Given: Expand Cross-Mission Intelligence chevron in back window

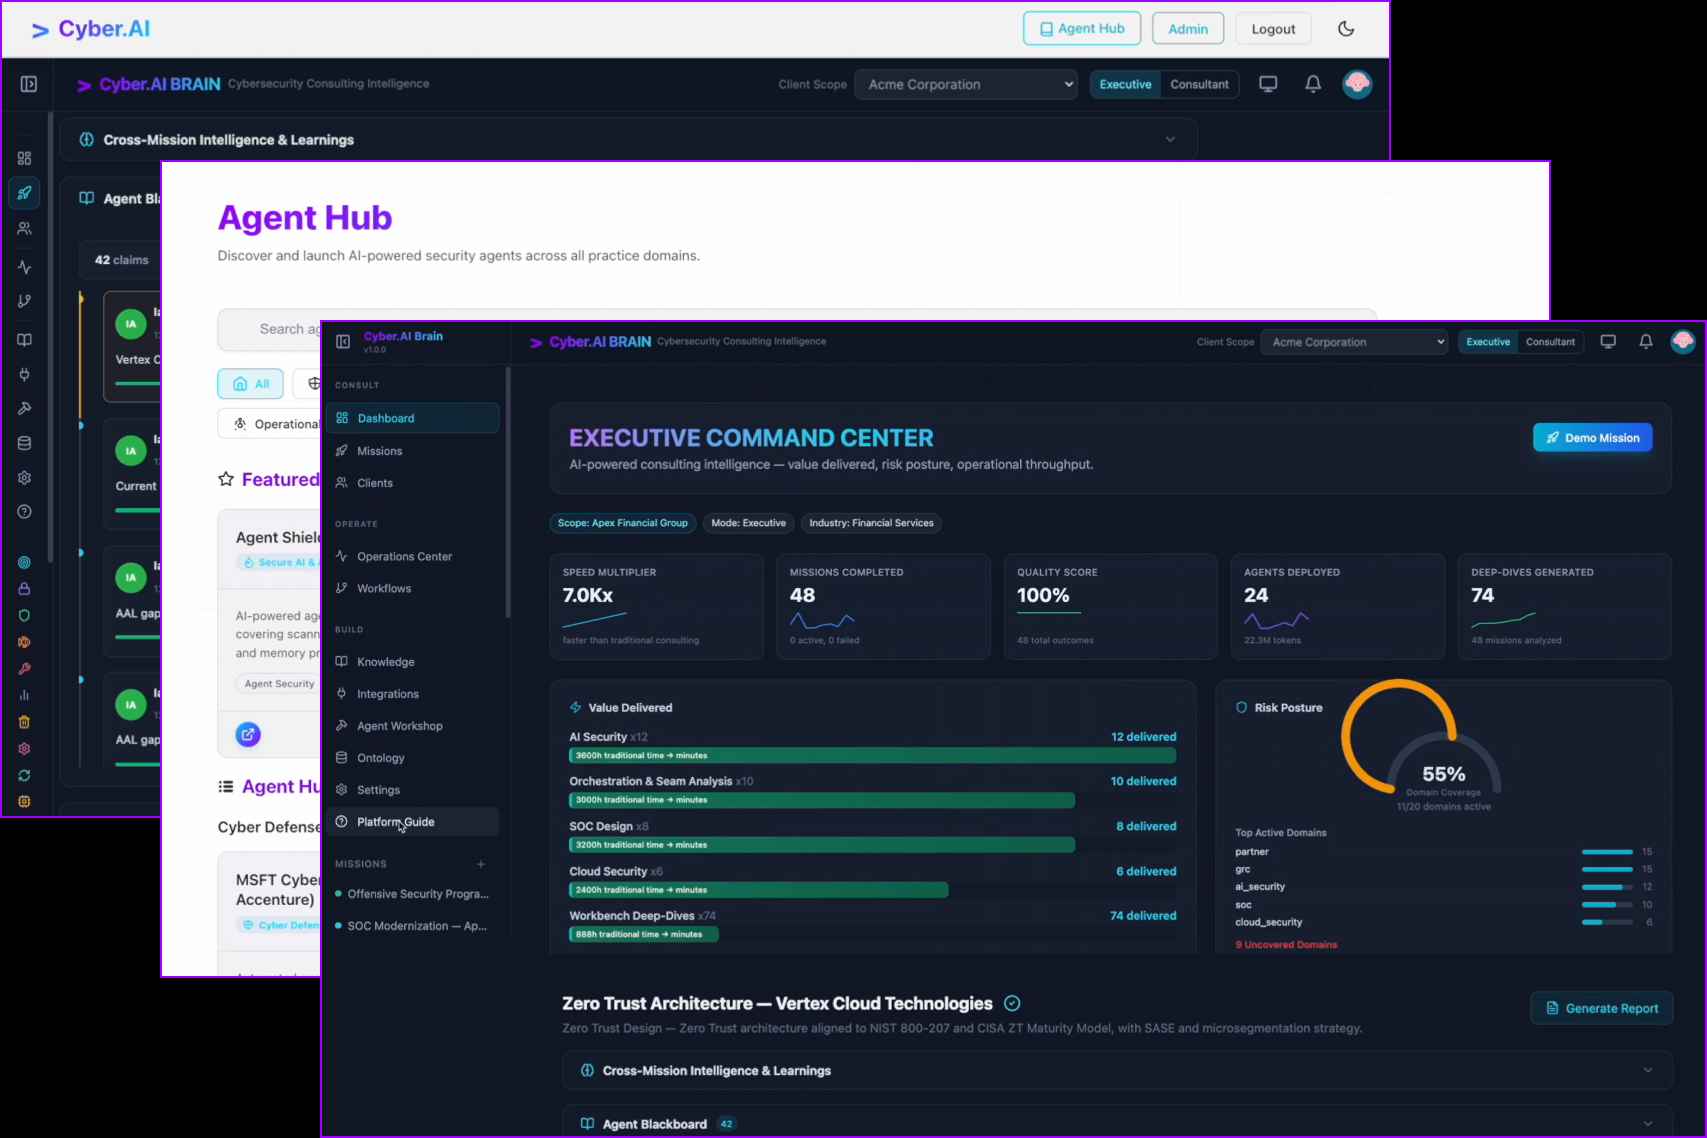Looking at the screenshot, I should (x=1170, y=140).
